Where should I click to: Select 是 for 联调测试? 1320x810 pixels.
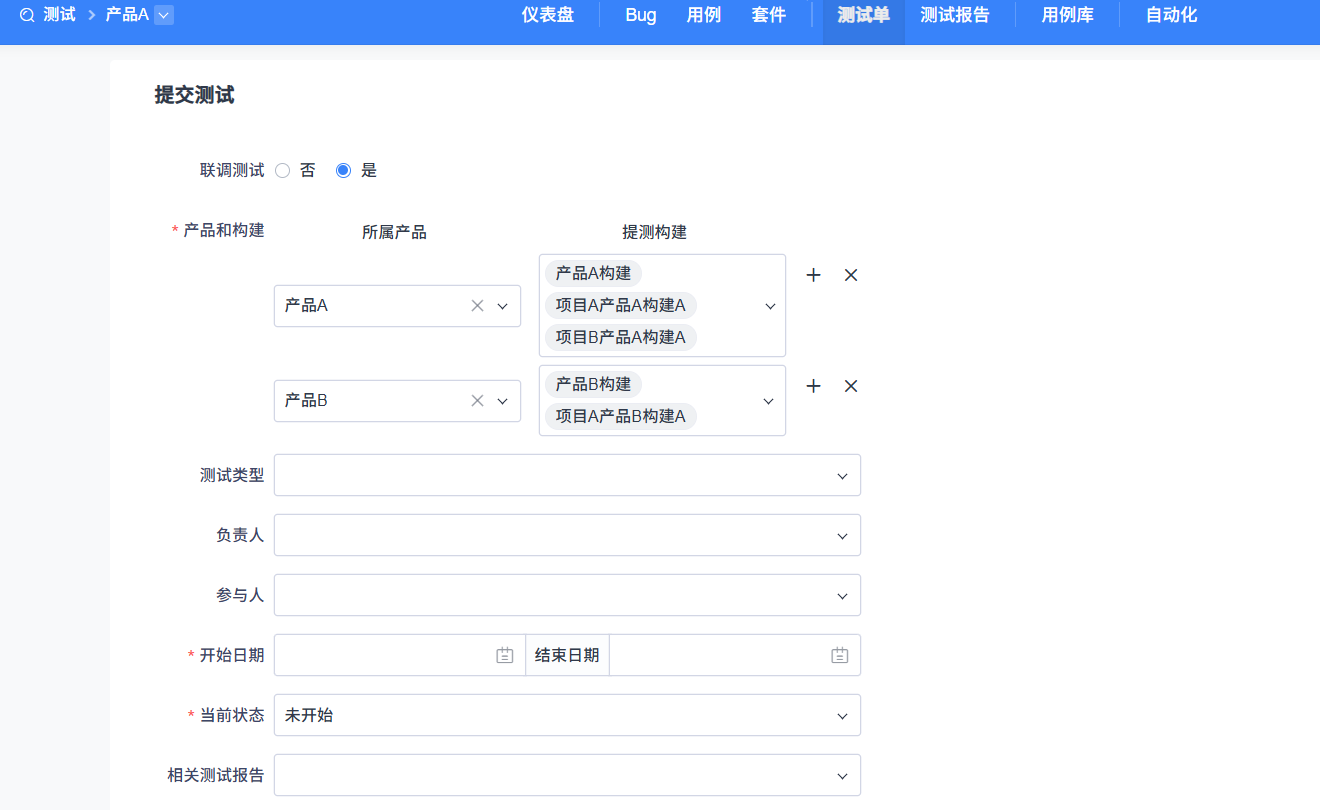343,171
